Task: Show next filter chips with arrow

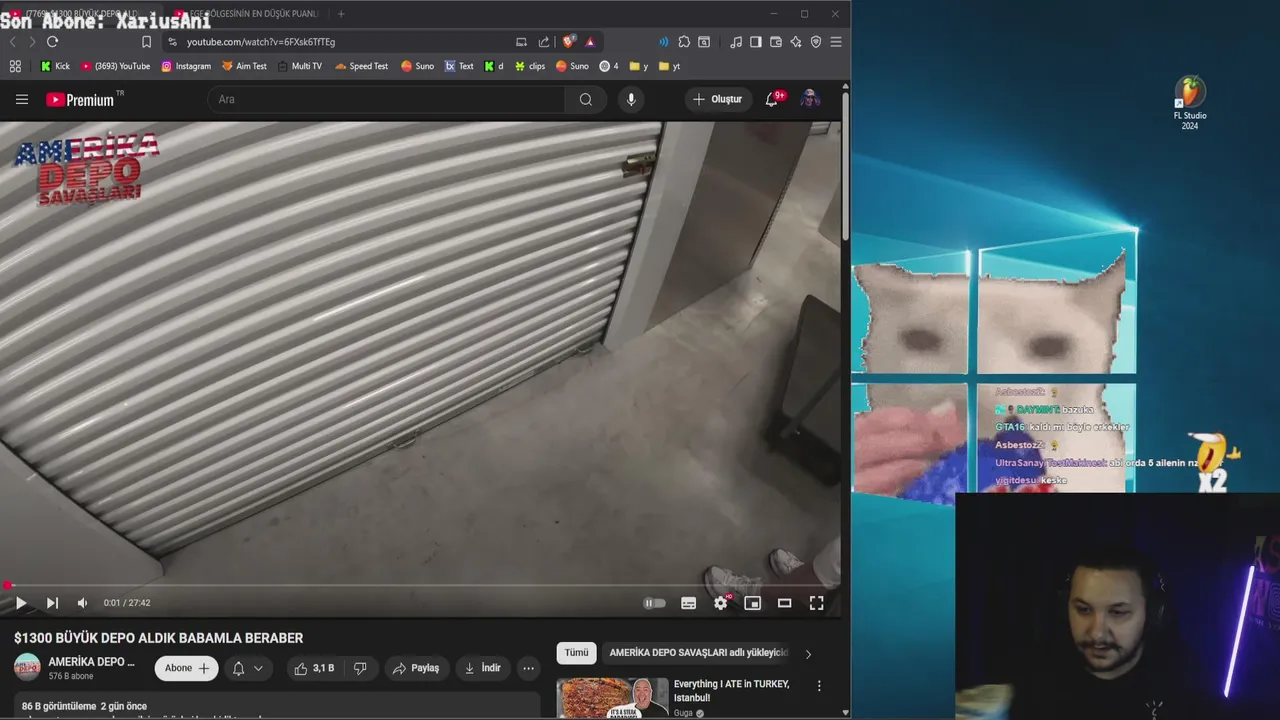Action: point(808,654)
